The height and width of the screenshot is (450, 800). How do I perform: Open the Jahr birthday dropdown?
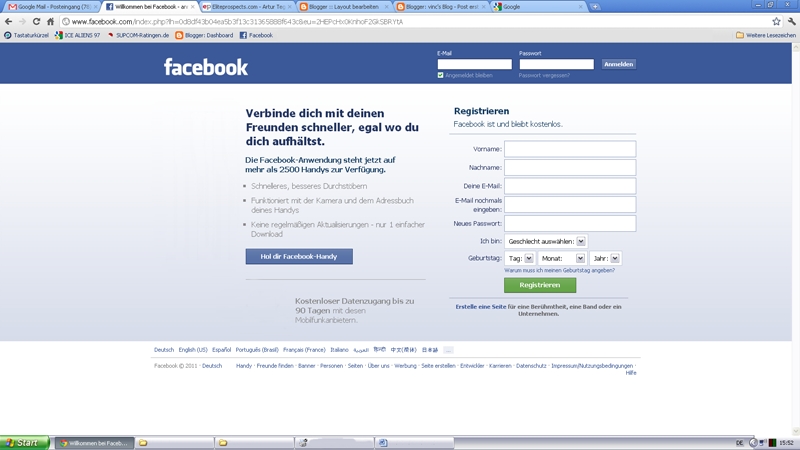click(x=605, y=258)
